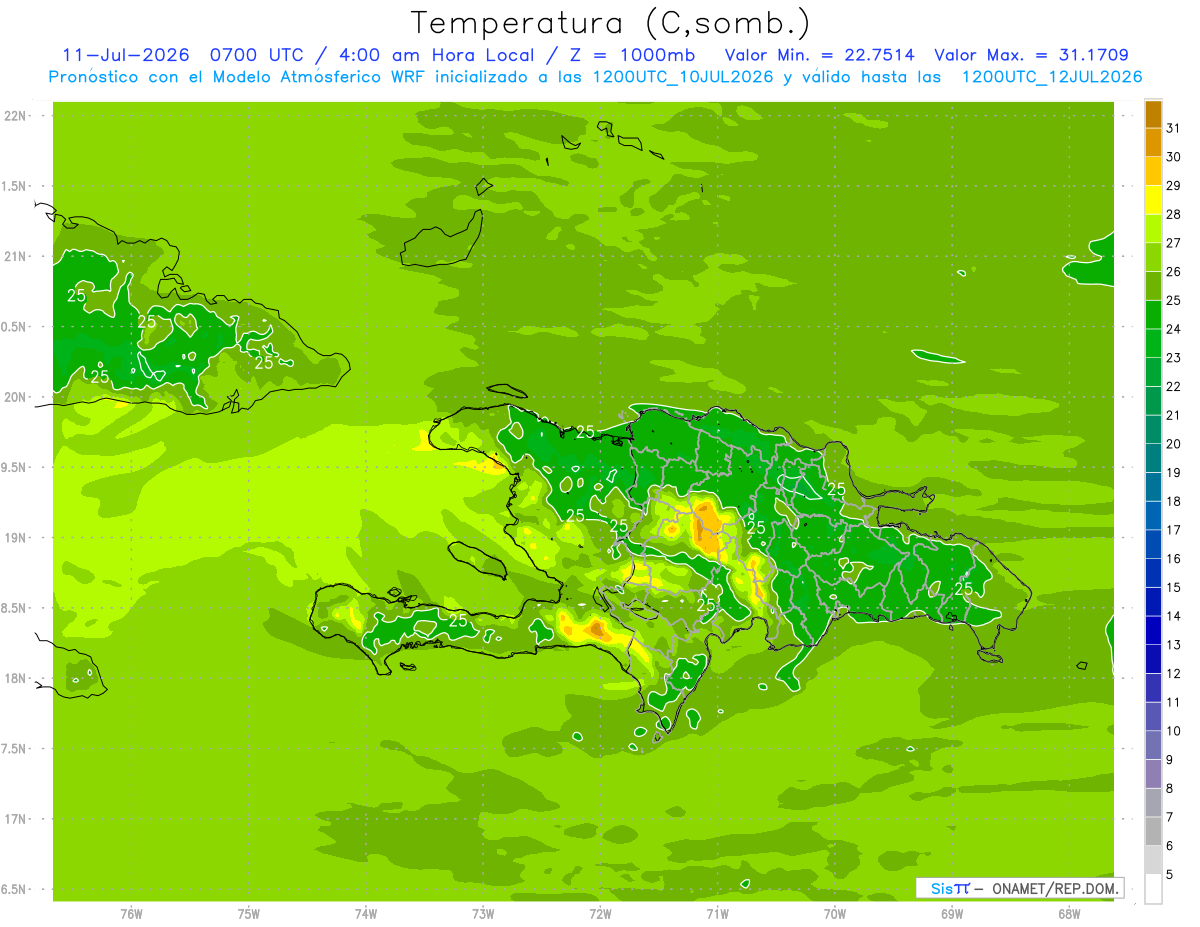1200x927 pixels.
Task: Click the "19N" latitude axis label
Action: click(15, 538)
